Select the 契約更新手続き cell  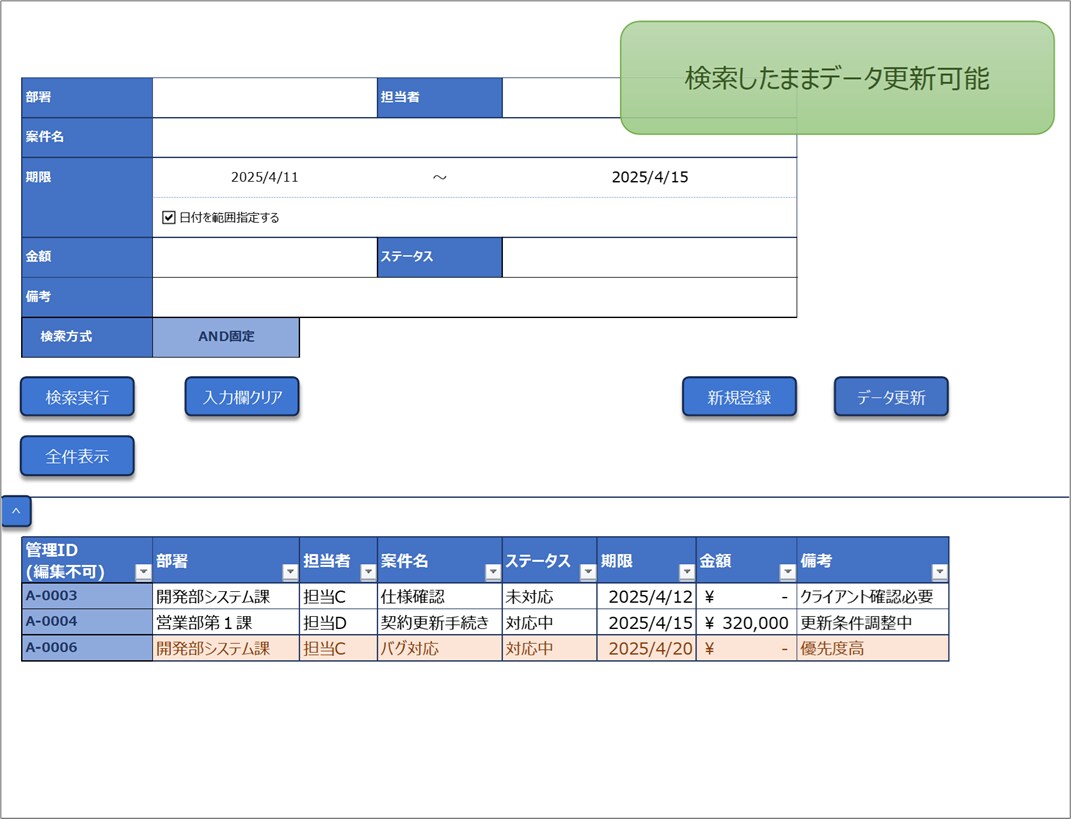(x=440, y=622)
